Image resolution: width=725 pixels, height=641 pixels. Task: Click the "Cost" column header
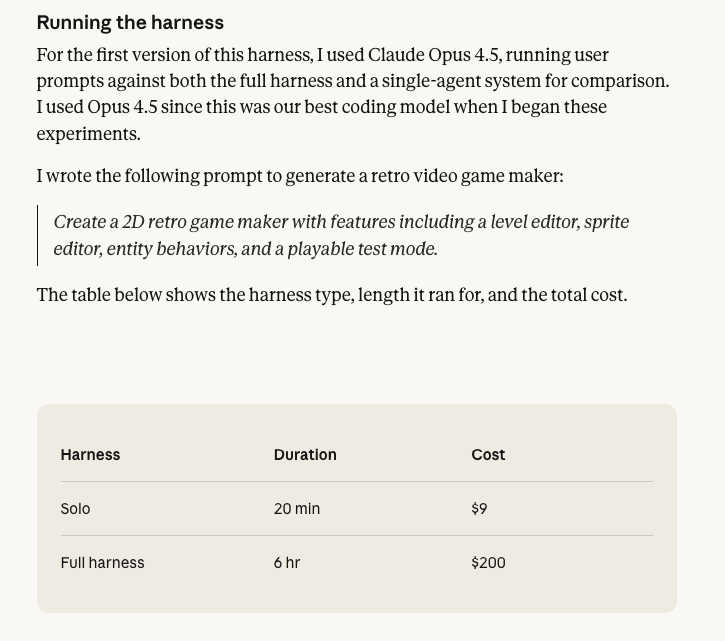click(x=488, y=455)
